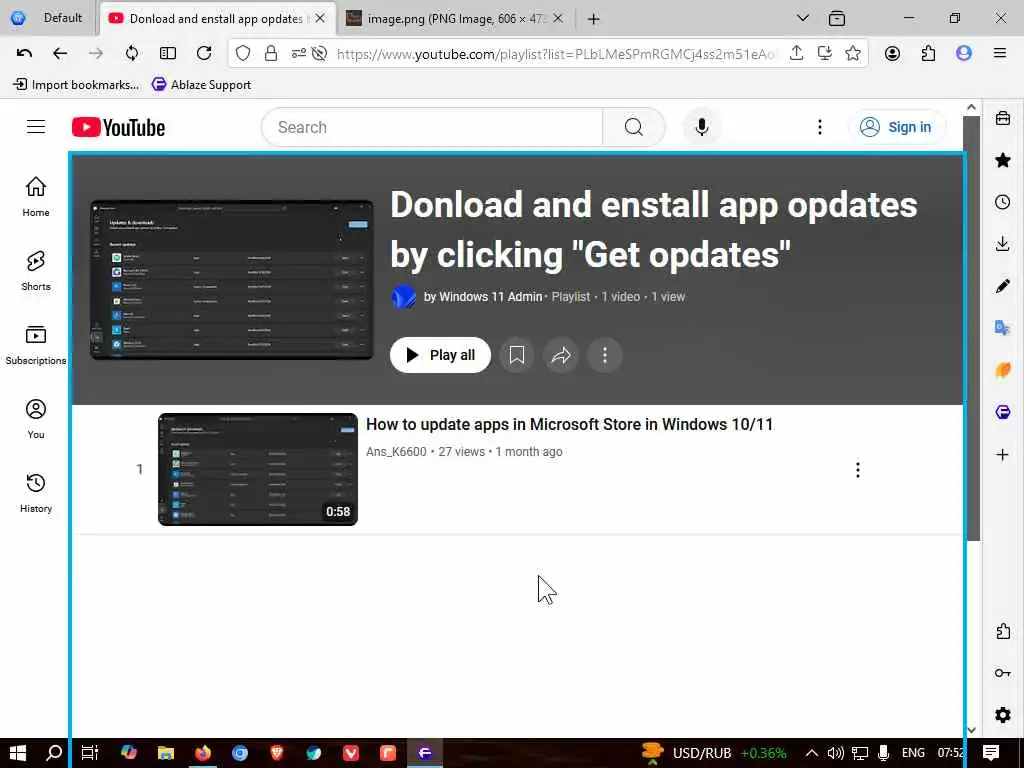The height and width of the screenshot is (768, 1024).
Task: Go back with browser back arrow
Action: [x=60, y=54]
